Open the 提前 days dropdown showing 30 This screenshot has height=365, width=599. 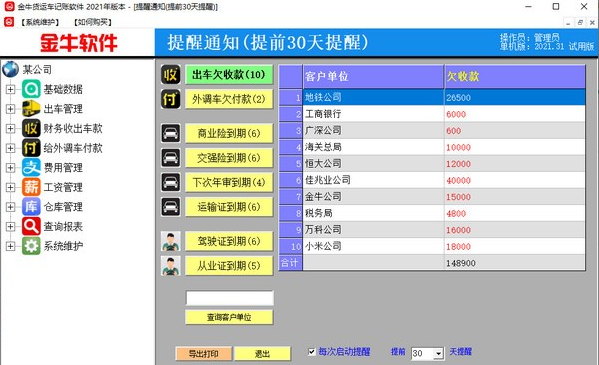pyautogui.click(x=439, y=354)
